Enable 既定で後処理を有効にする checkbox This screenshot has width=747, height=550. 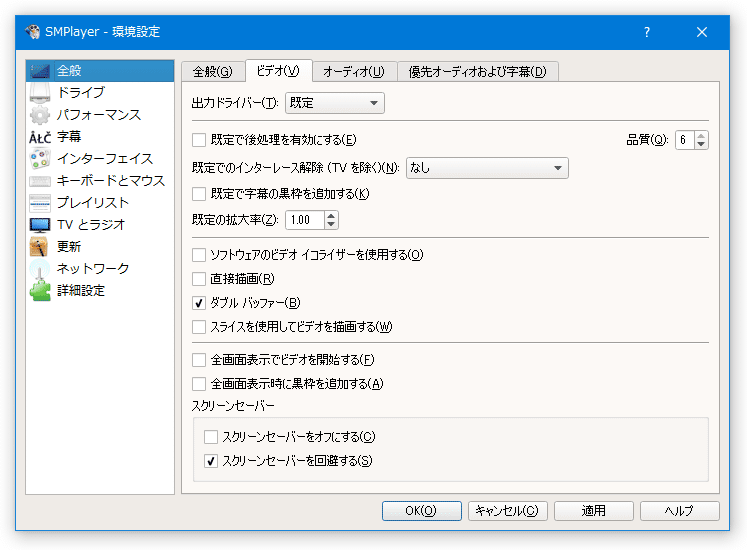coord(199,140)
